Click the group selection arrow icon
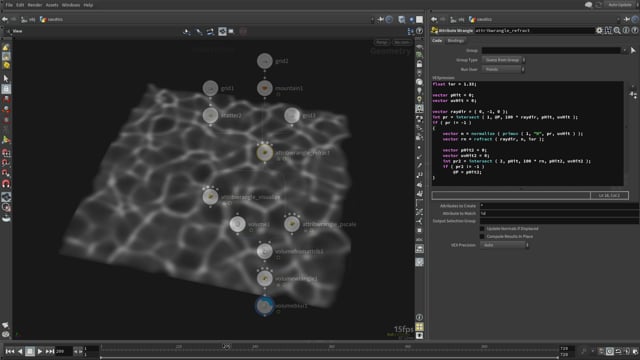Image resolution: width=640 pixels, height=360 pixels. tap(633, 51)
